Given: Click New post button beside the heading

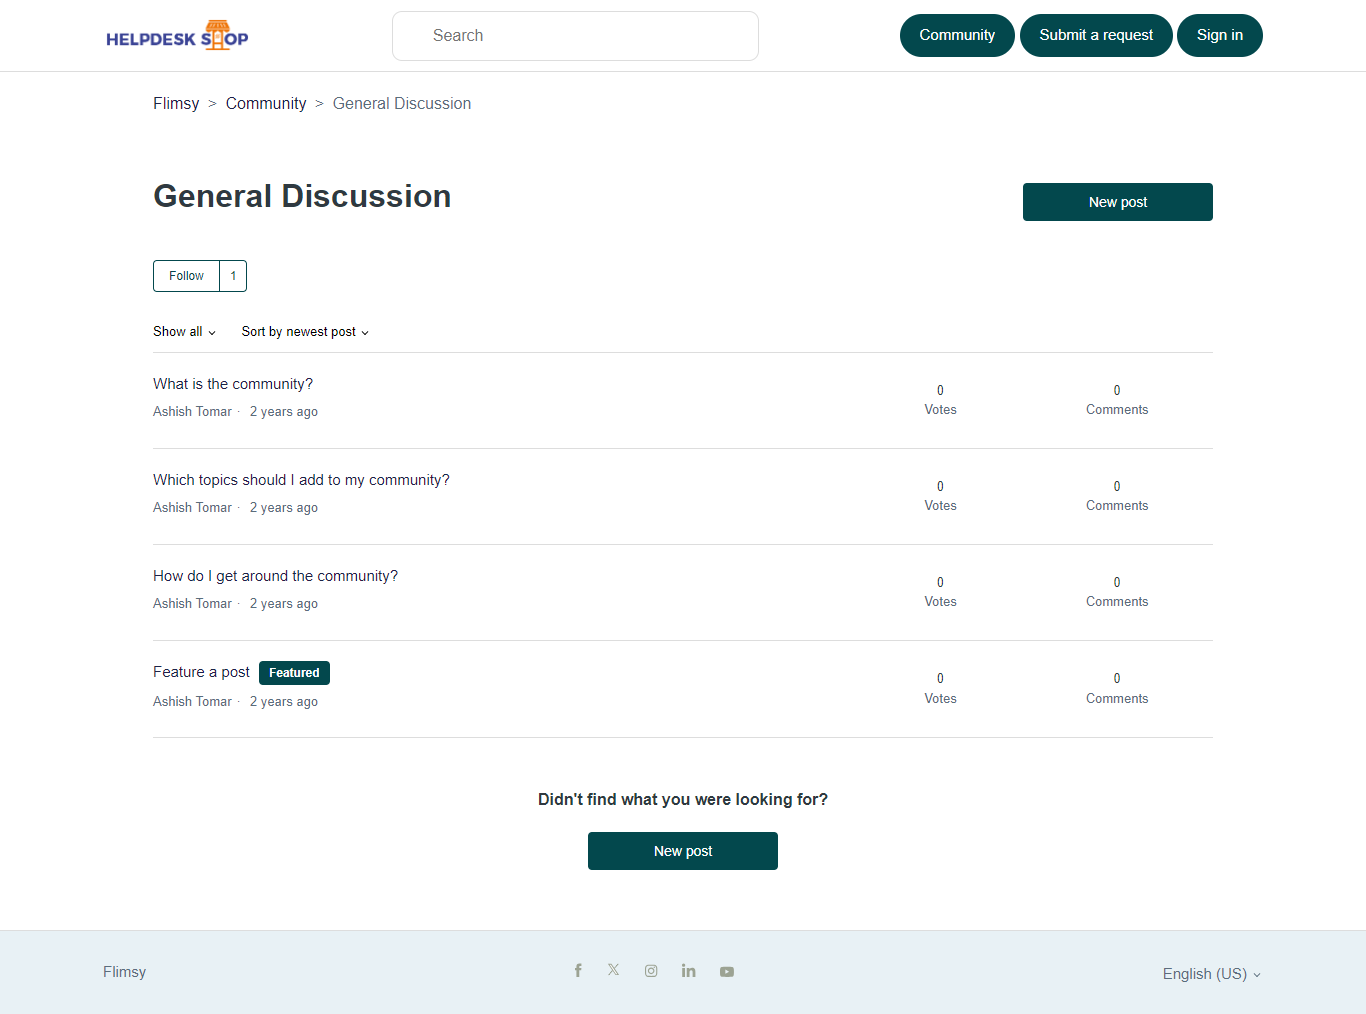Looking at the screenshot, I should 1117,202.
